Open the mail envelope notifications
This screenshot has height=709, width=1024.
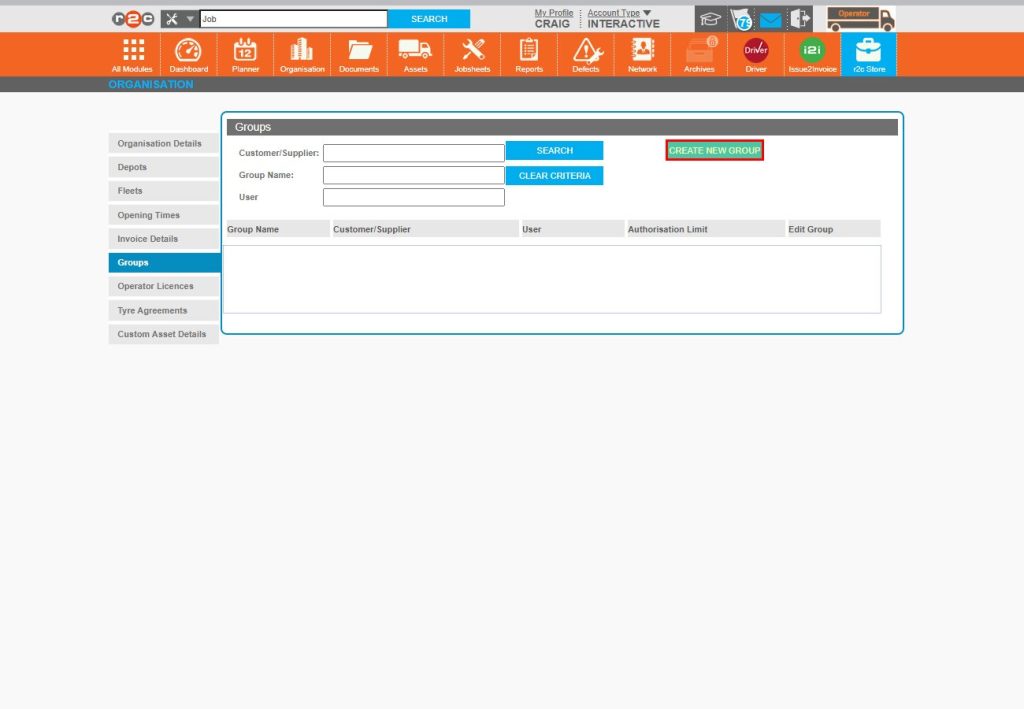point(773,18)
